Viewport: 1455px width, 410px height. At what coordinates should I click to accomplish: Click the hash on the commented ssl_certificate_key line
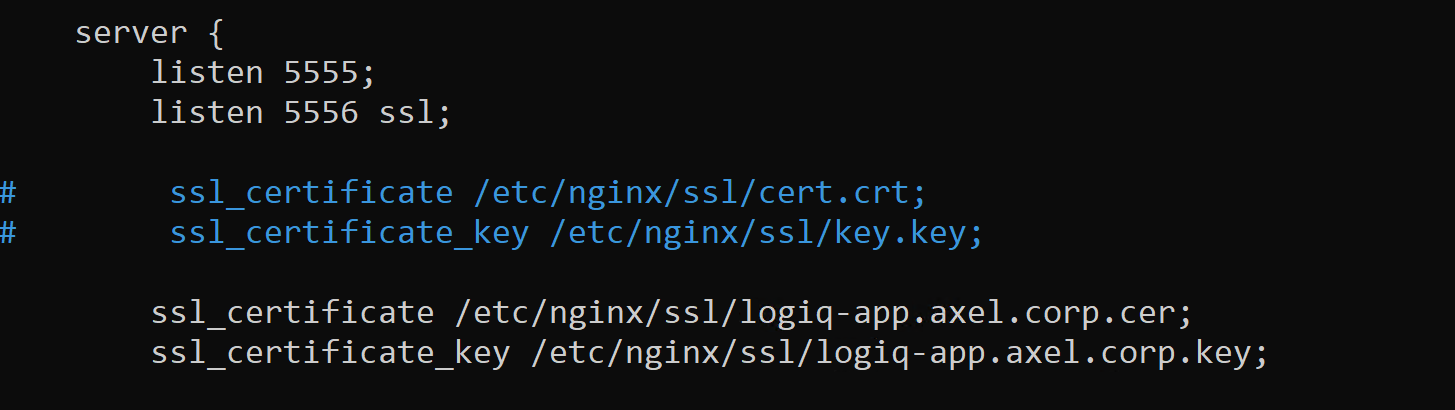(8, 232)
